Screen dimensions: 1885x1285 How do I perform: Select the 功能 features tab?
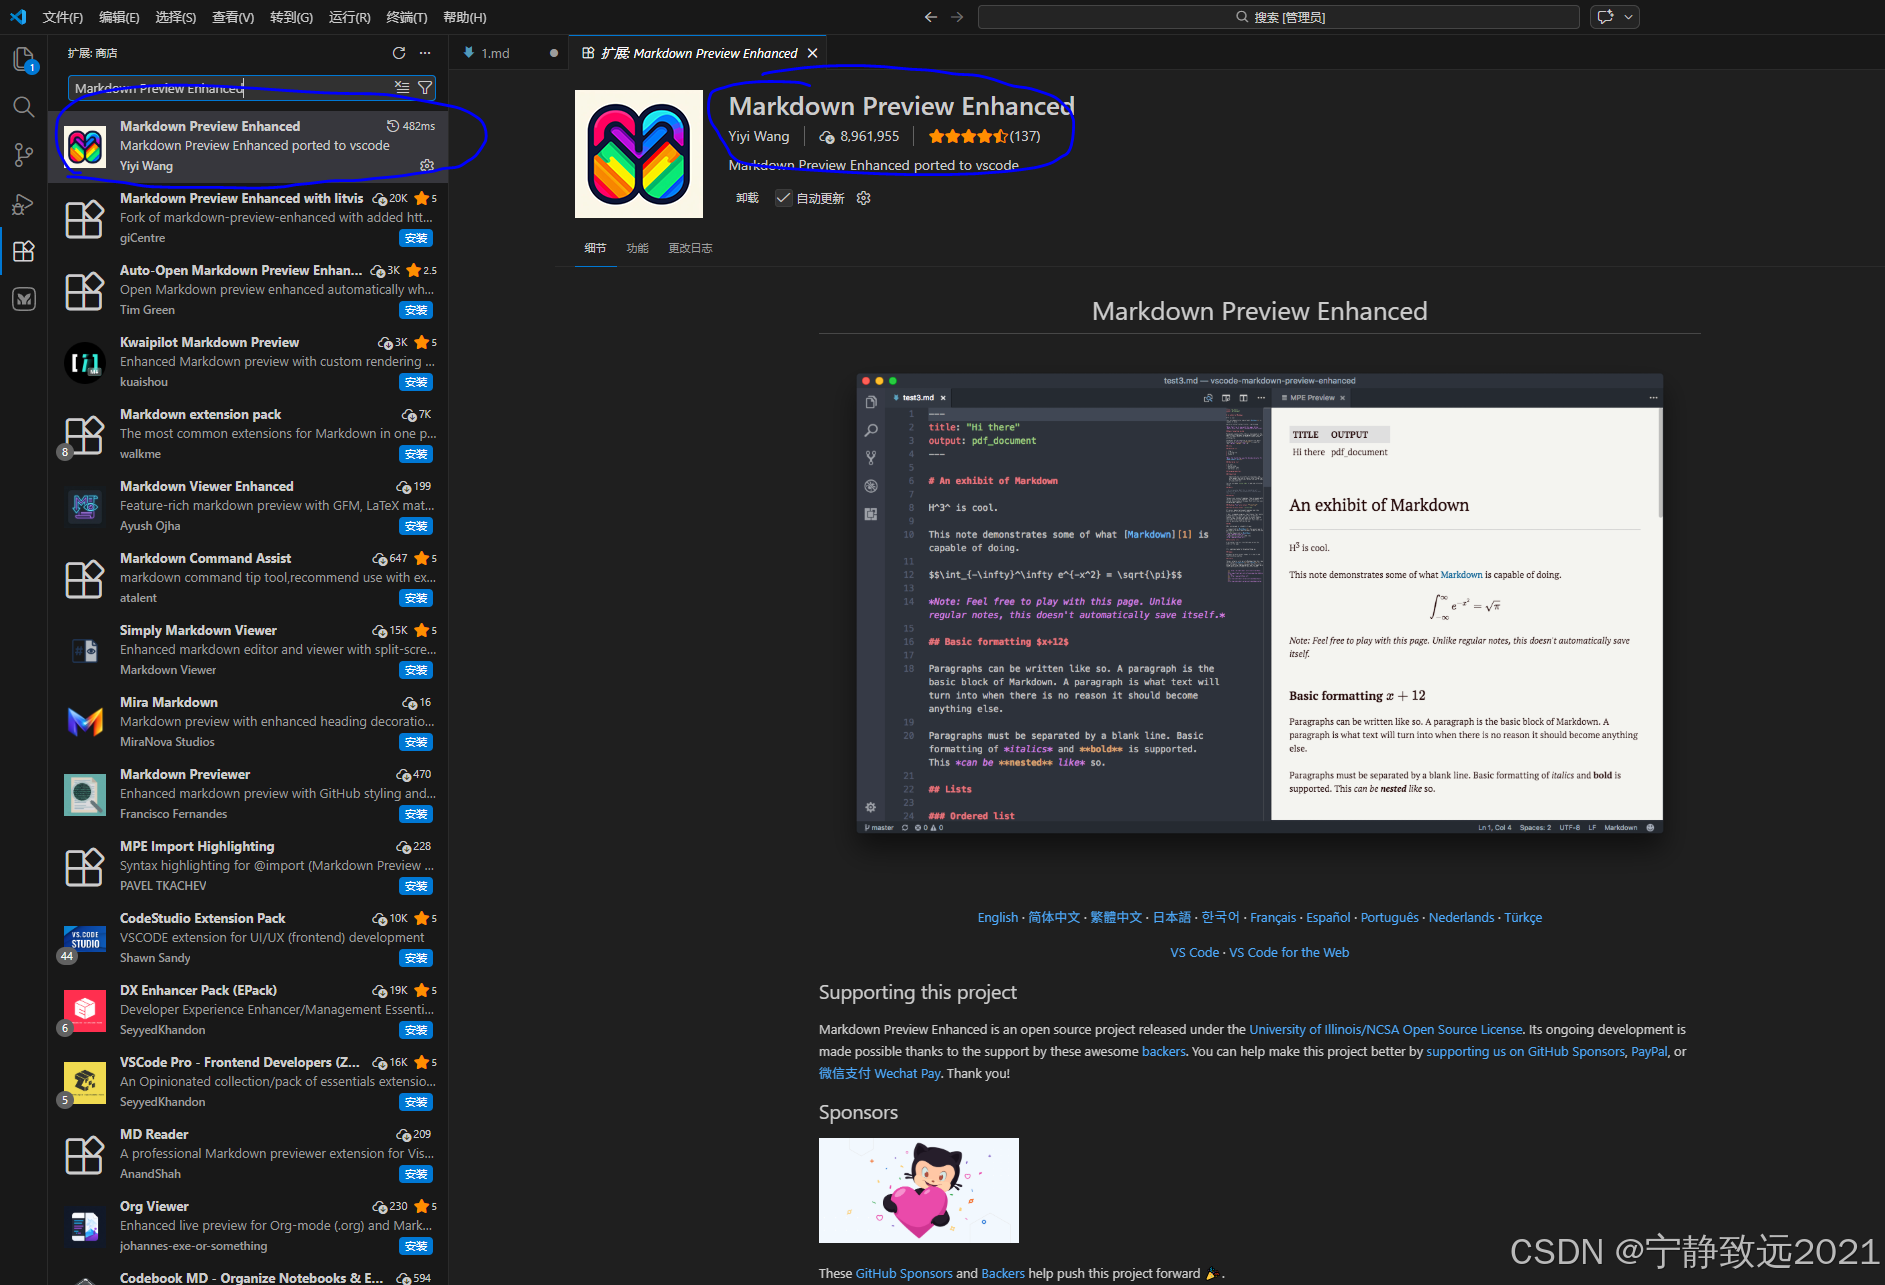tap(637, 248)
